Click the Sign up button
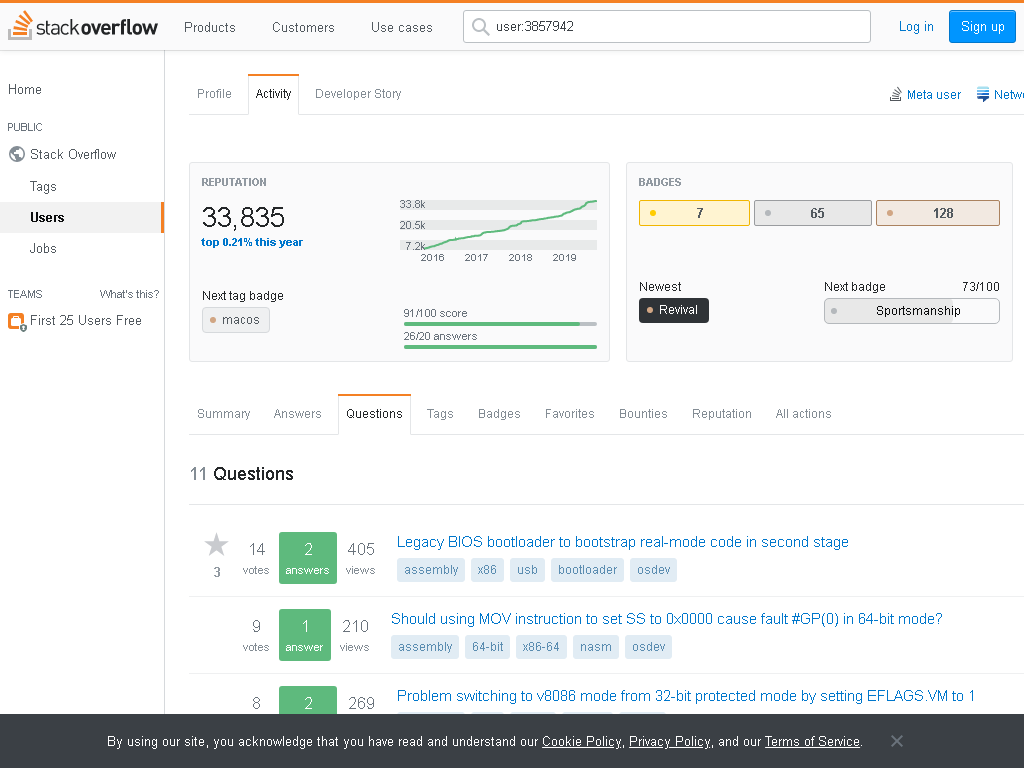The height and width of the screenshot is (768, 1024). tap(982, 27)
